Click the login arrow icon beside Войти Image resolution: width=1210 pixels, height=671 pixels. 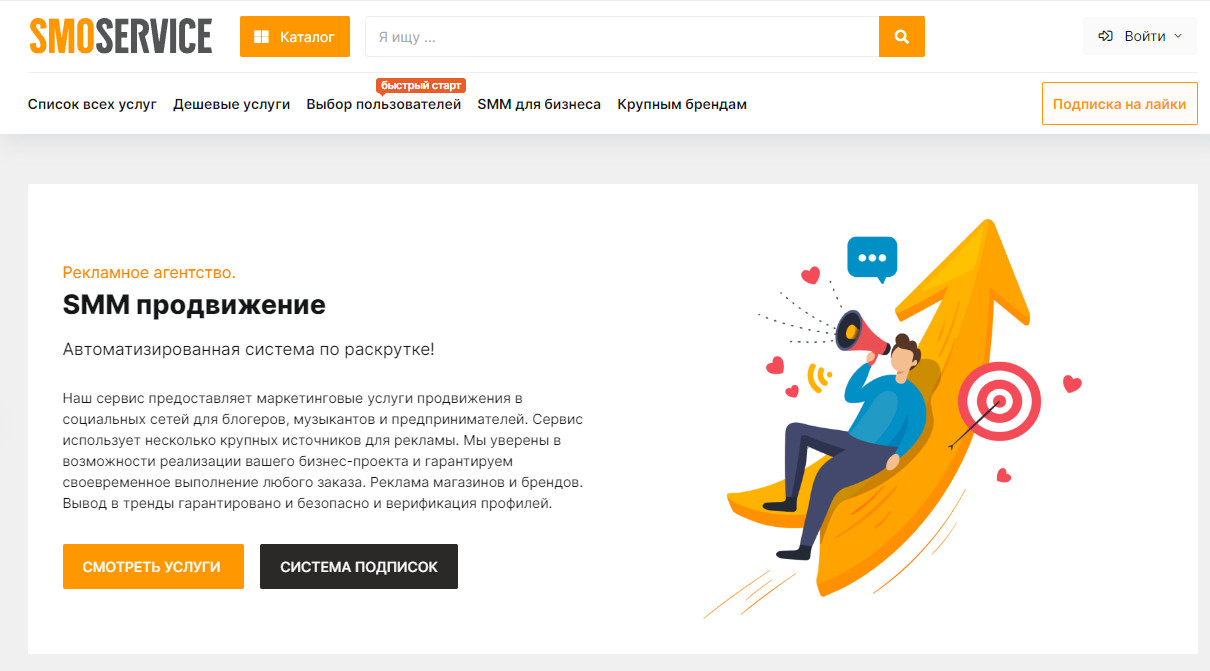(1105, 36)
